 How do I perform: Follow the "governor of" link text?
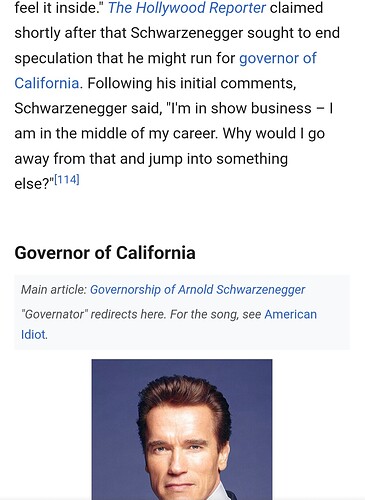[278, 58]
